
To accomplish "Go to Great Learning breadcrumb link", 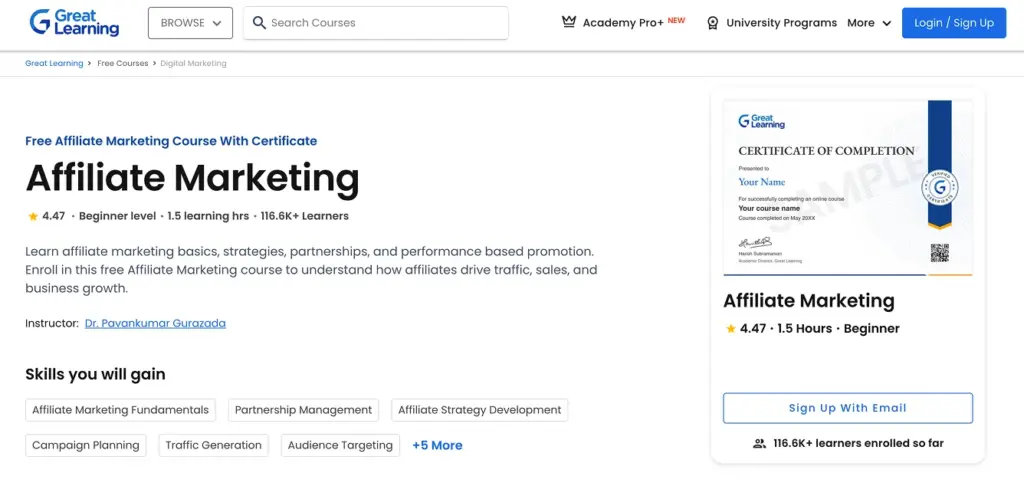I will [54, 63].
